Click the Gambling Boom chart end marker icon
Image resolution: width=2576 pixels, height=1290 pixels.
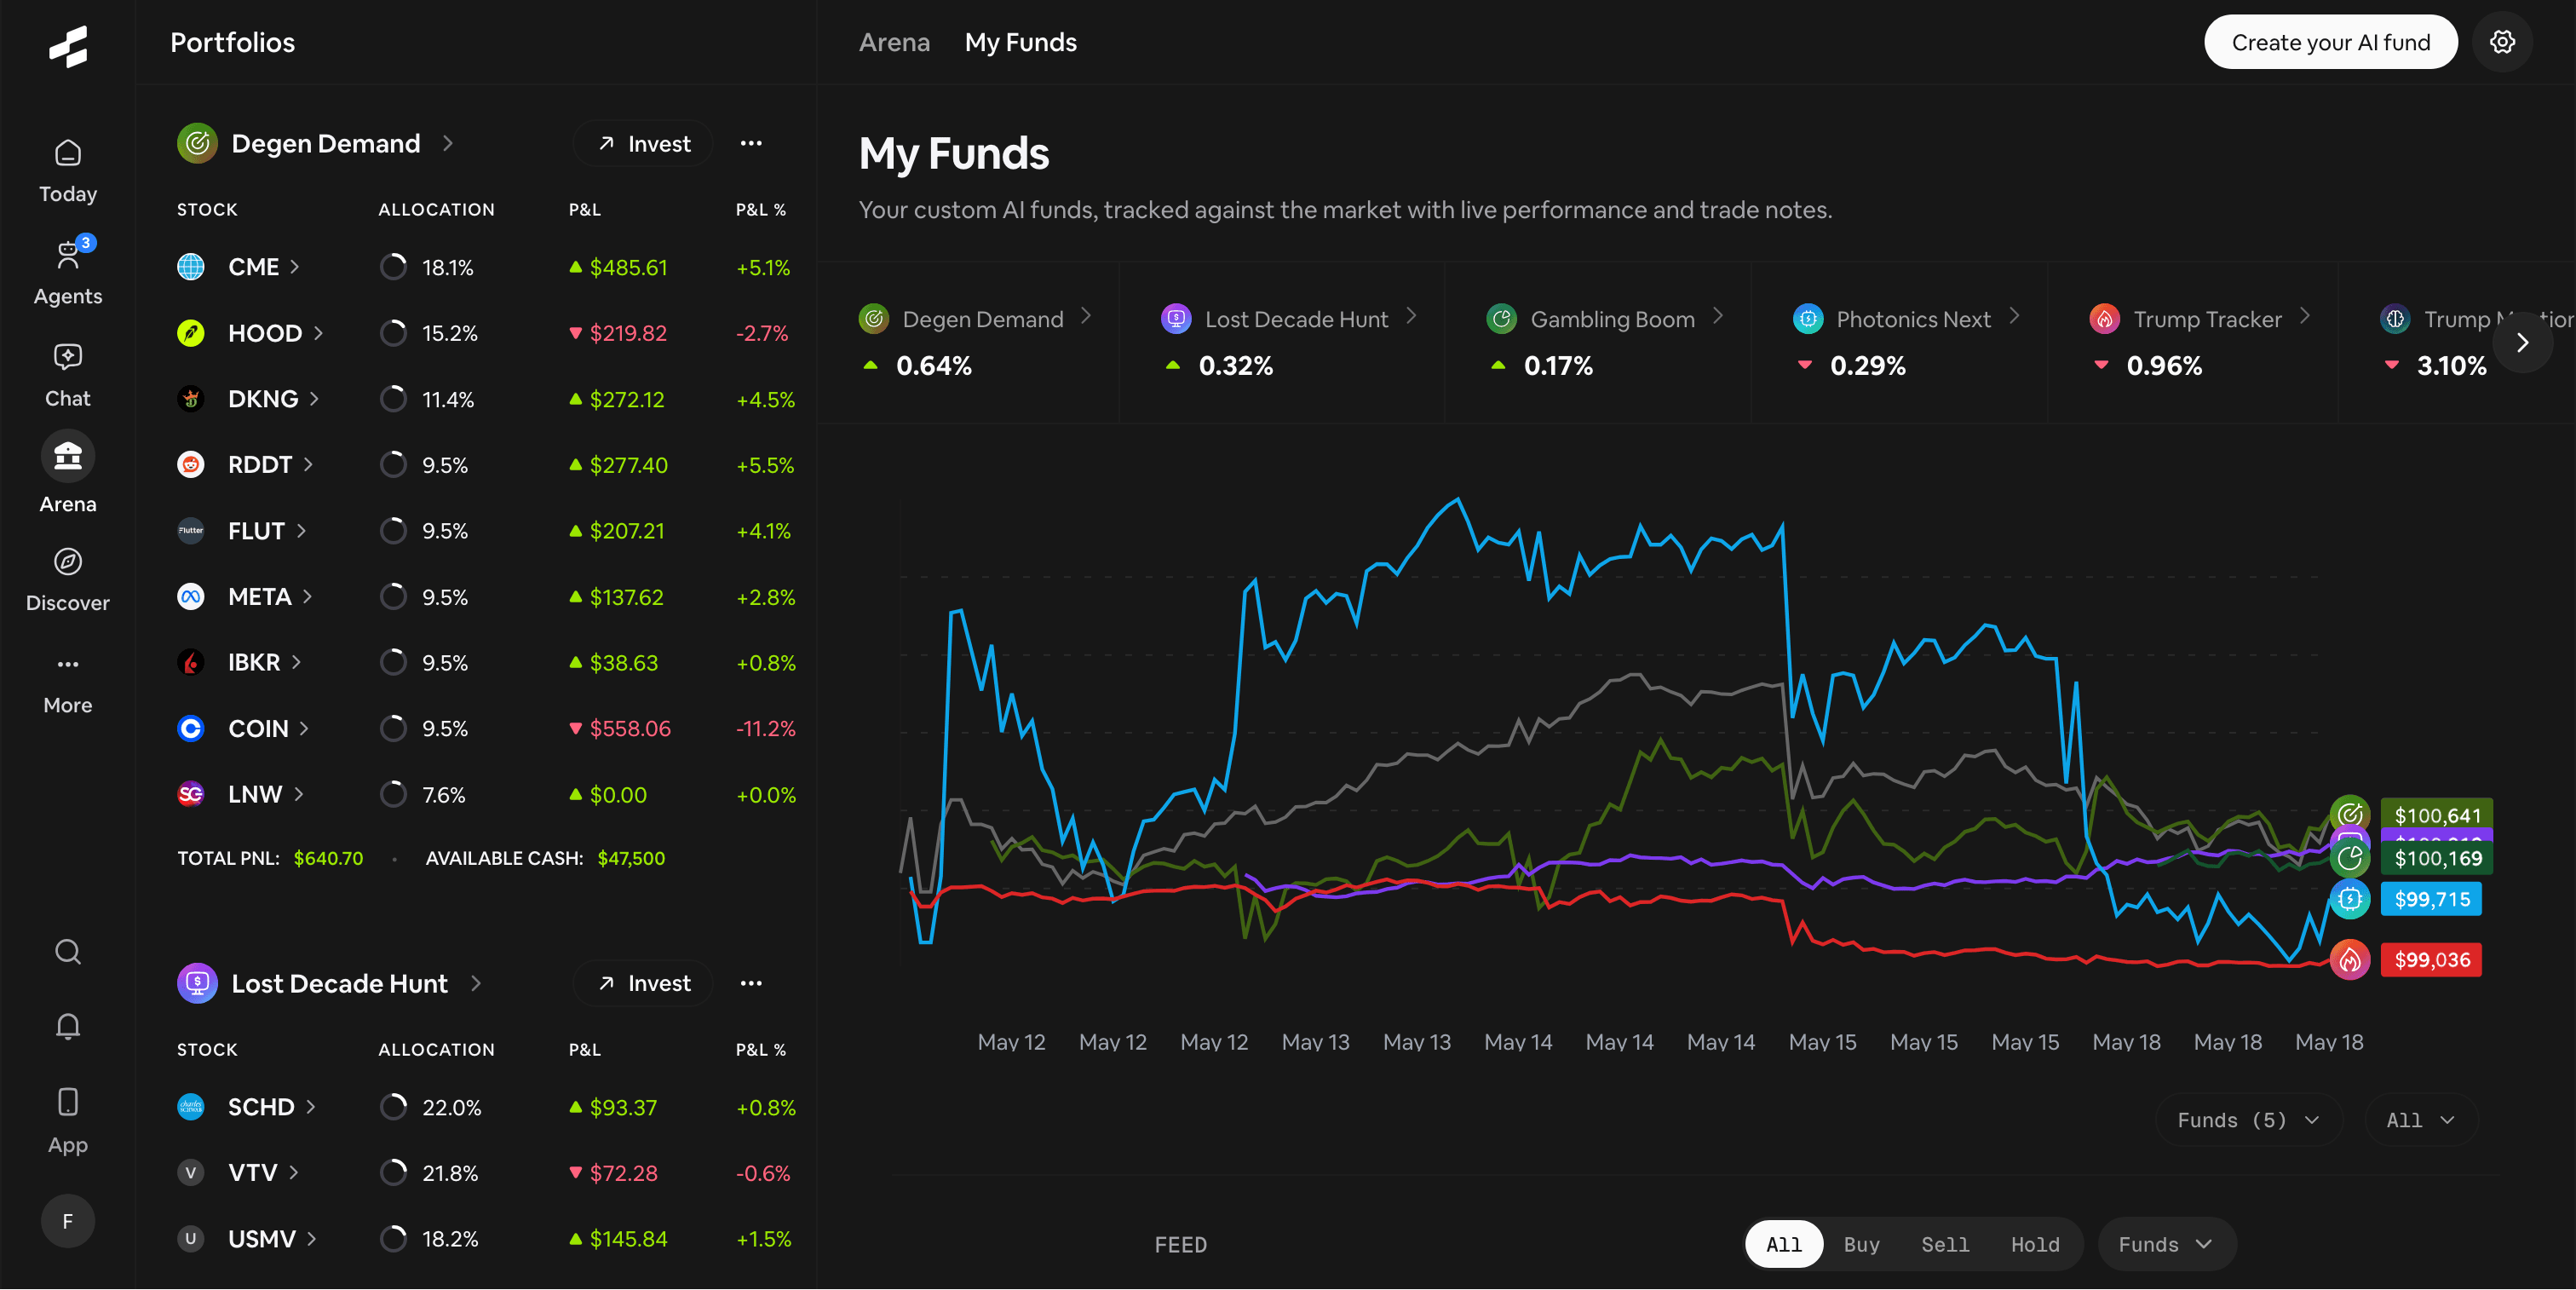(x=2350, y=858)
